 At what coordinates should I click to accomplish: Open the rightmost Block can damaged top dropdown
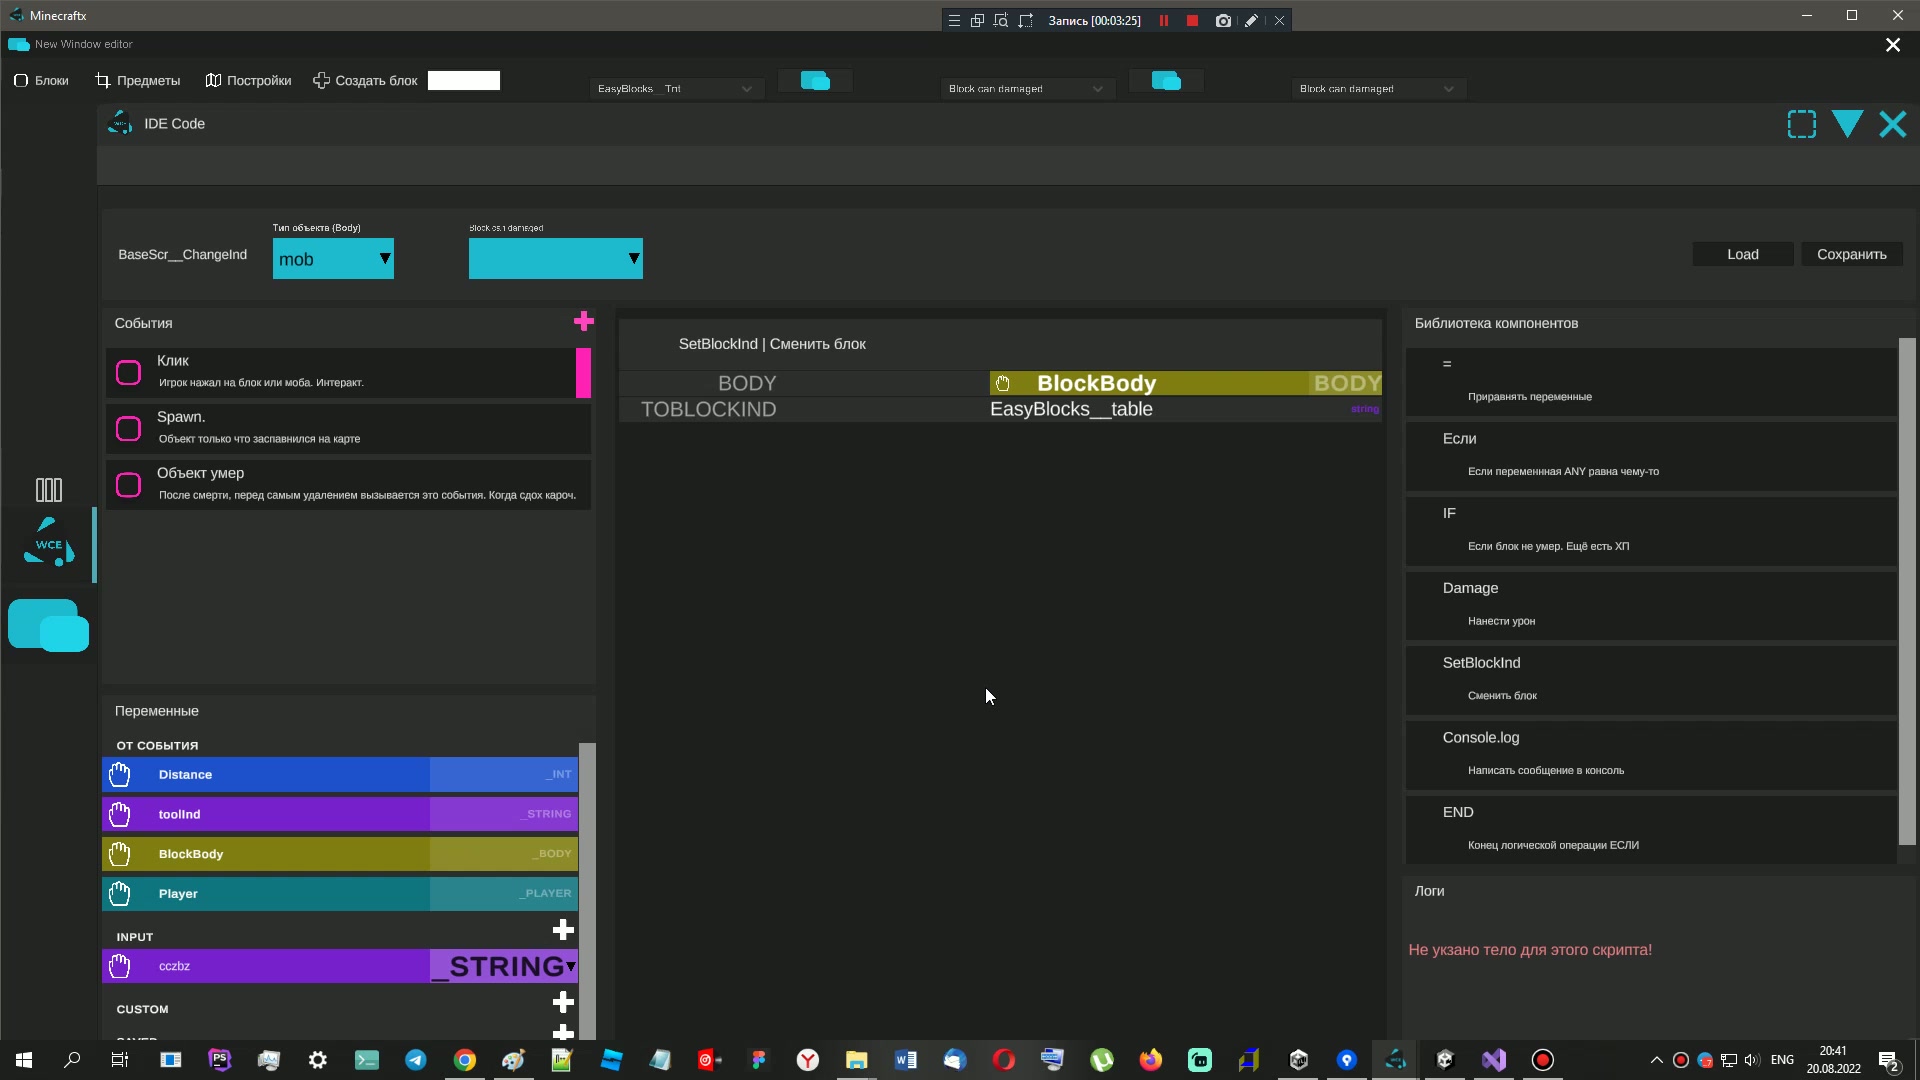point(1378,89)
